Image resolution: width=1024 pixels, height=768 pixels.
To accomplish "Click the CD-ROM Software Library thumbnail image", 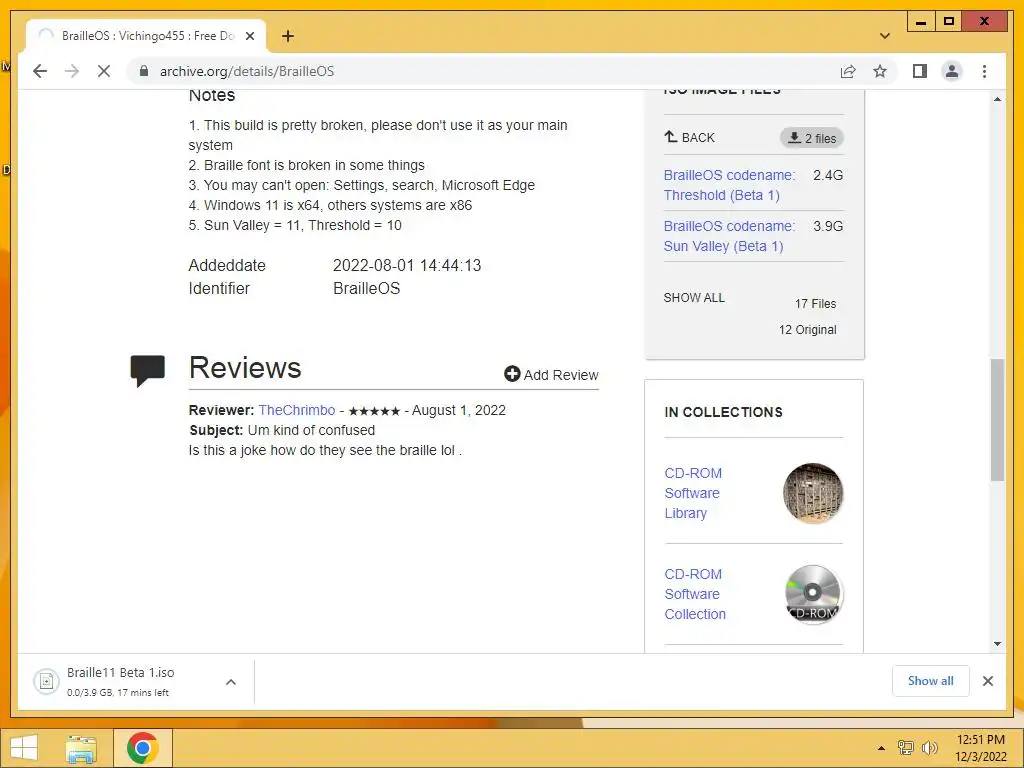I will [x=813, y=493].
